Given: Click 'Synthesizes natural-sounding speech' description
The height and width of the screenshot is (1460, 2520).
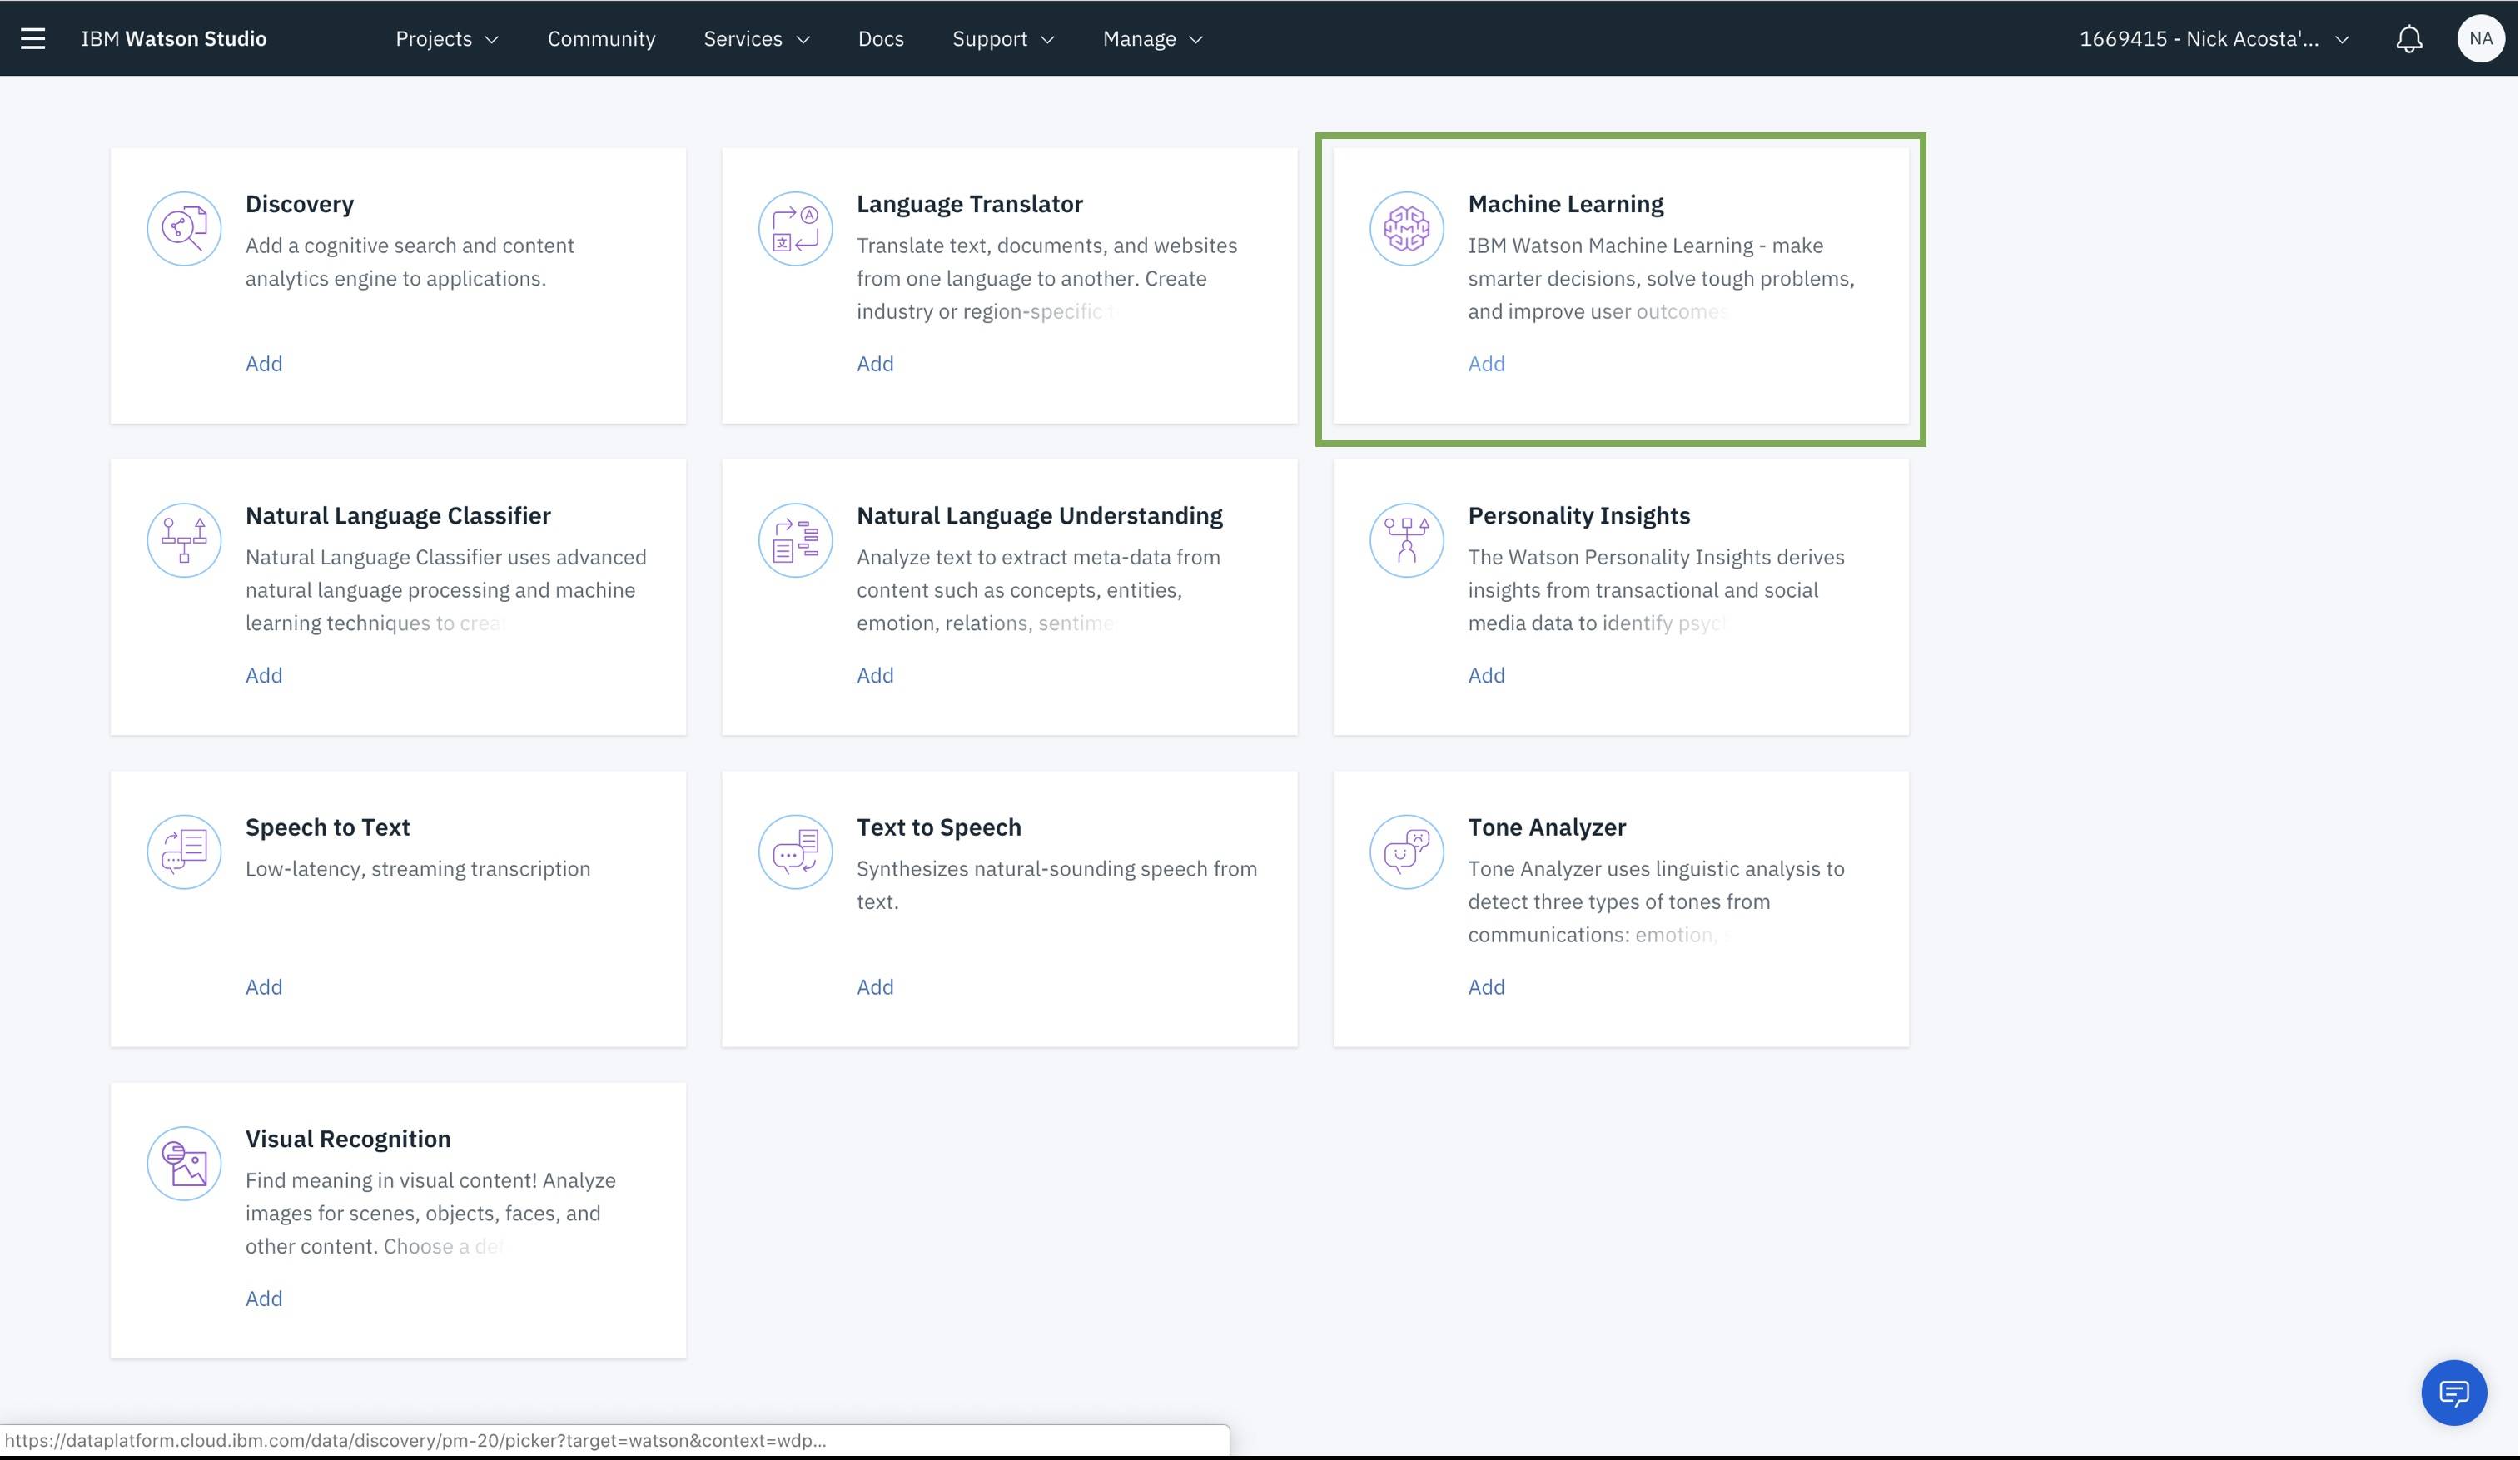Looking at the screenshot, I should pyautogui.click(x=1057, y=885).
